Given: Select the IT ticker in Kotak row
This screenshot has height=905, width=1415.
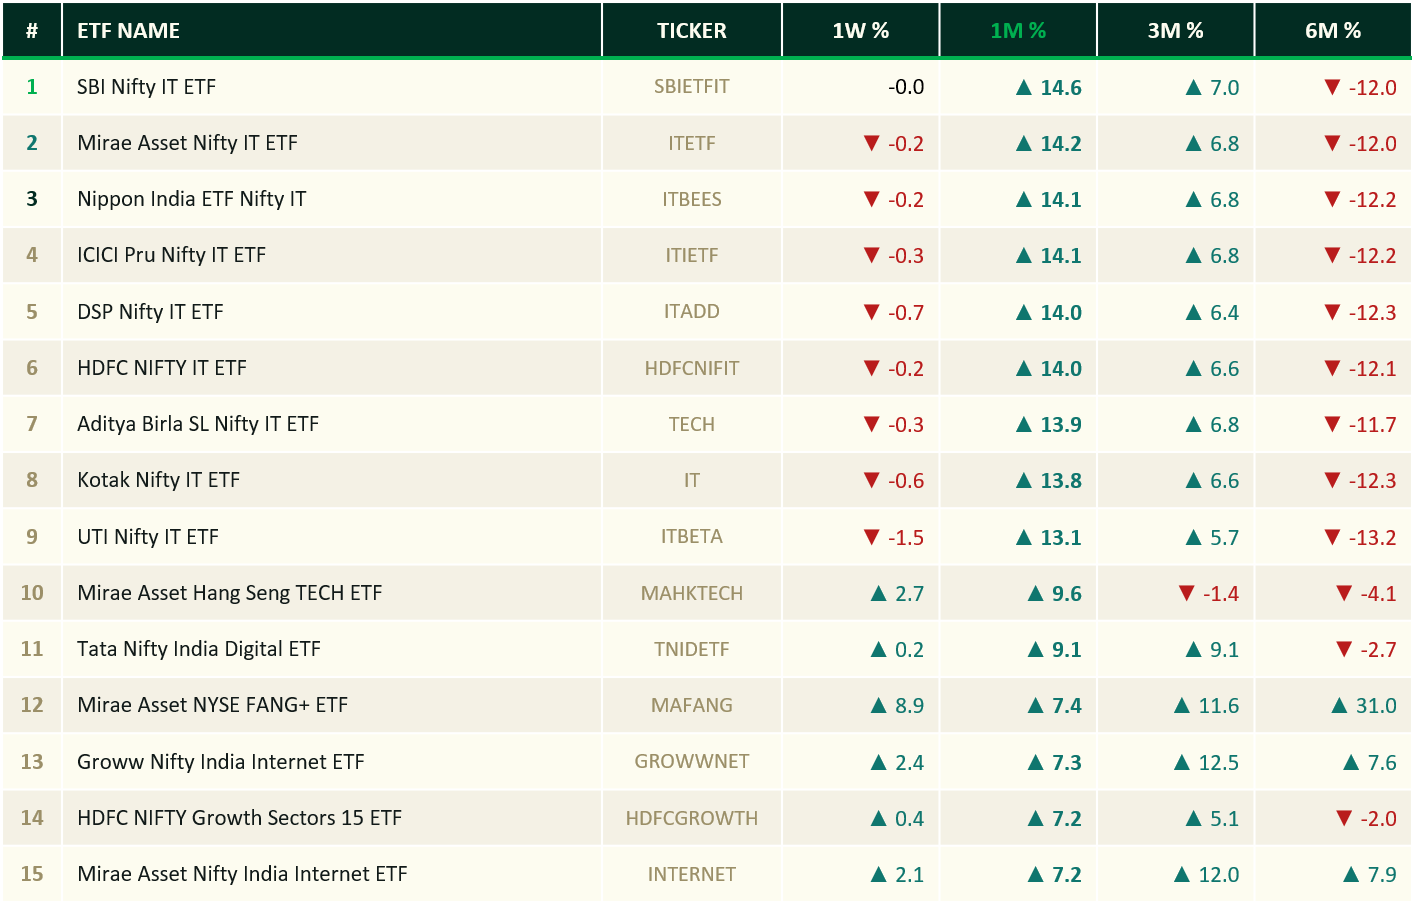Looking at the screenshot, I should coord(692,480).
